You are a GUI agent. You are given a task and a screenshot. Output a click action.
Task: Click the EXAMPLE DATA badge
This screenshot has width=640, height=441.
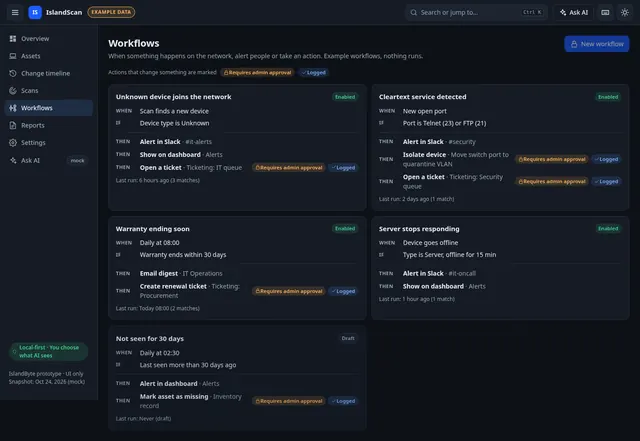pyautogui.click(x=111, y=12)
